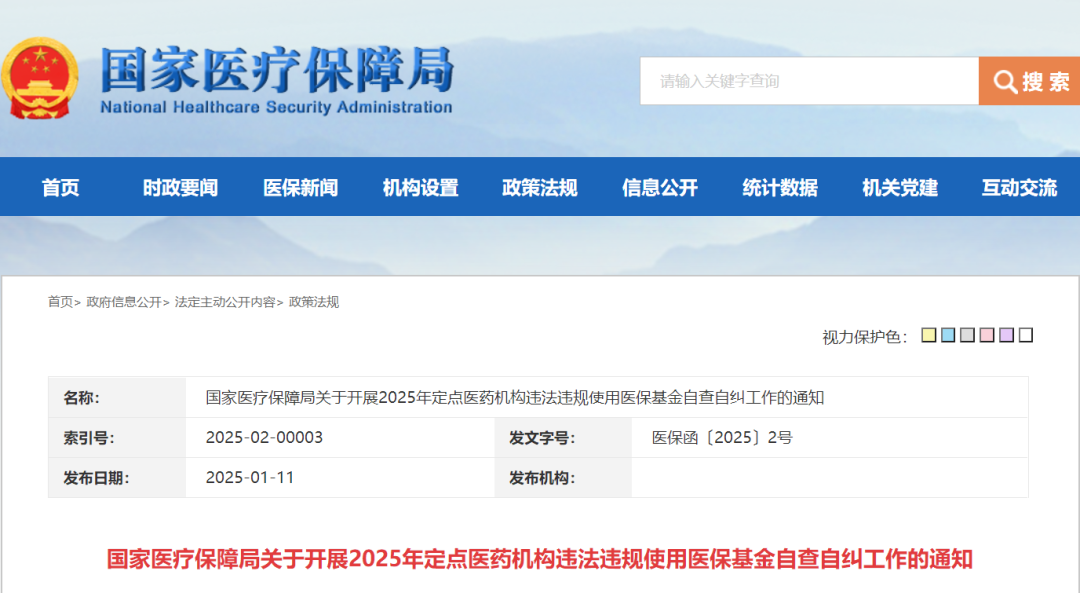Open 法定主动公开内容 breadcrumb link
The image size is (1080, 593).
click(x=224, y=302)
